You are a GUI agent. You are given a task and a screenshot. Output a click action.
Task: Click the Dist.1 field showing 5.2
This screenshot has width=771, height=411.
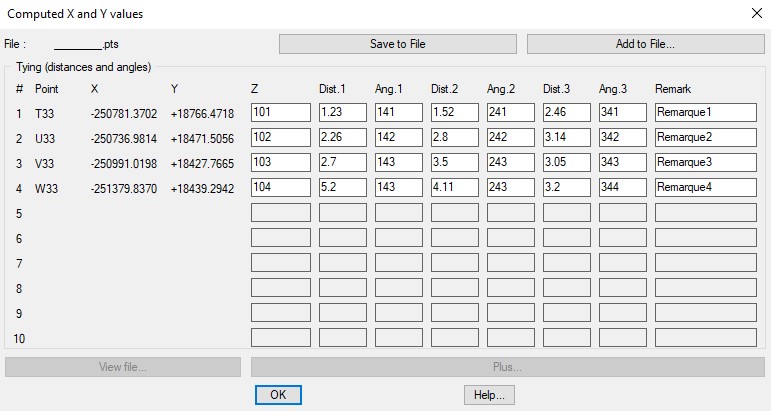pos(343,187)
